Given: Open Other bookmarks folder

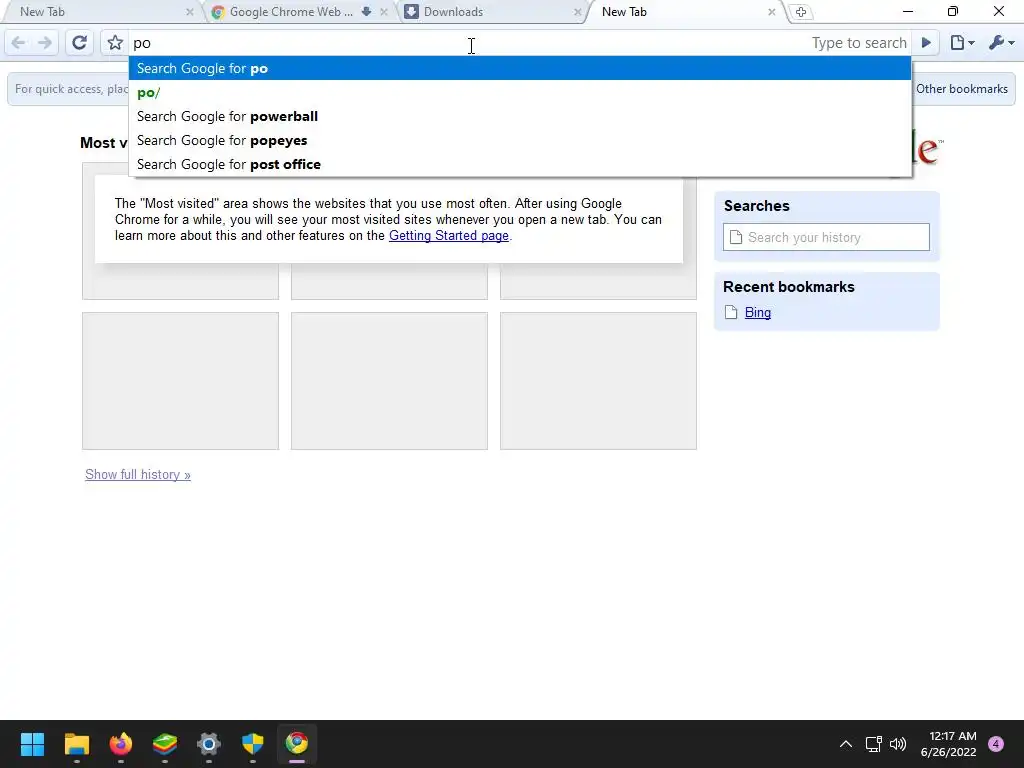Looking at the screenshot, I should 961,89.
